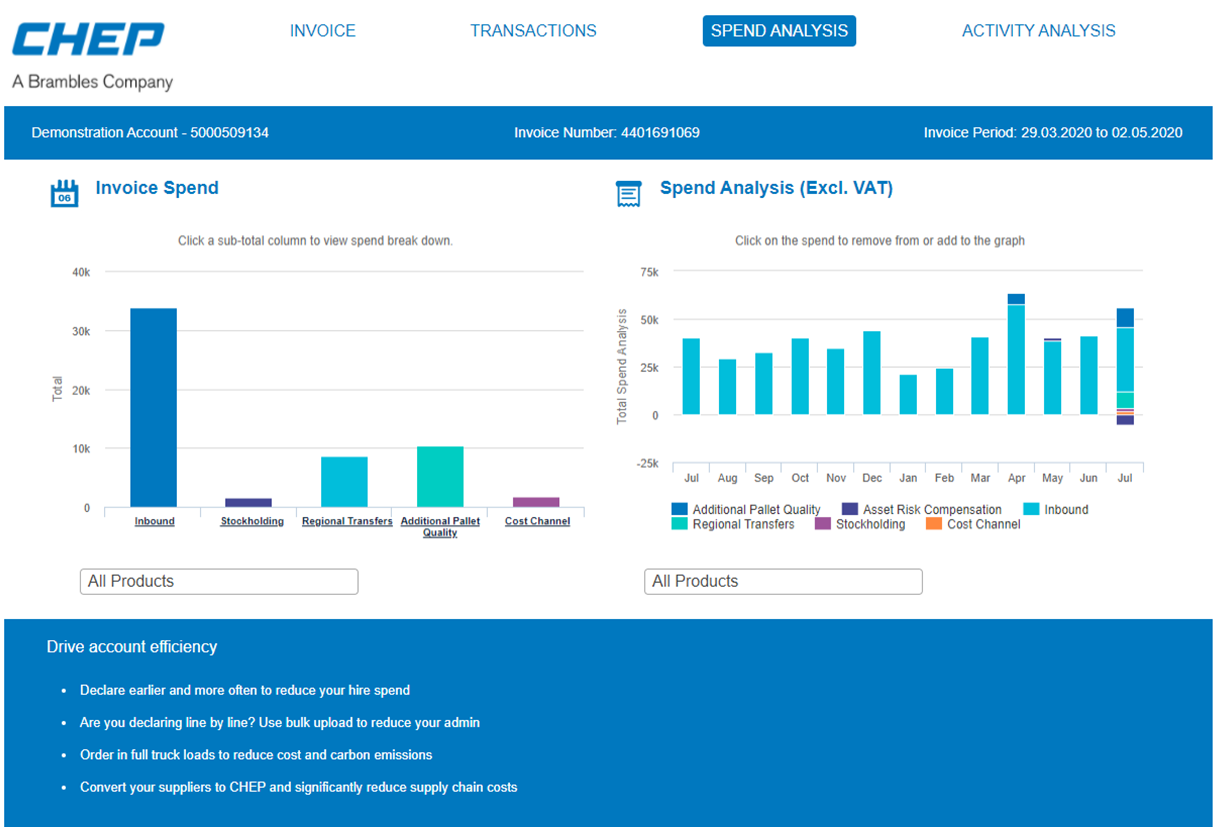The image size is (1214, 827).
Task: Toggle Asset Risk Compensation legend entry
Action: coord(921,509)
